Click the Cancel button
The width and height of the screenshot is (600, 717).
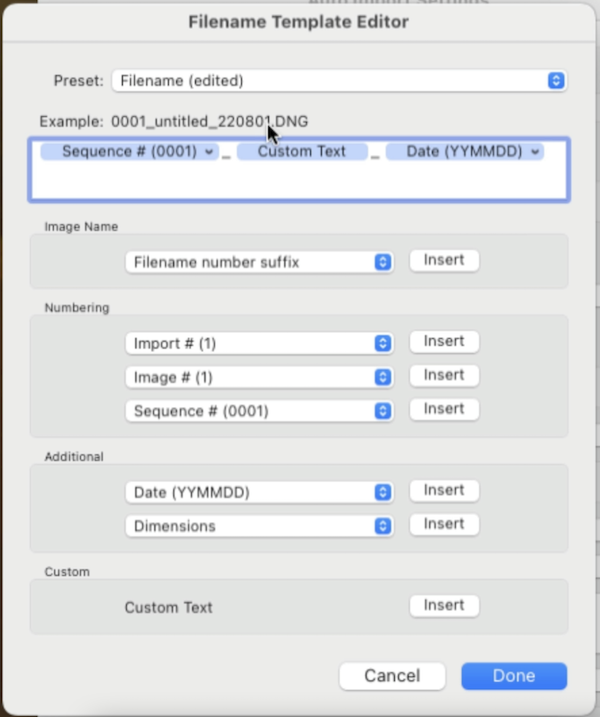392,676
